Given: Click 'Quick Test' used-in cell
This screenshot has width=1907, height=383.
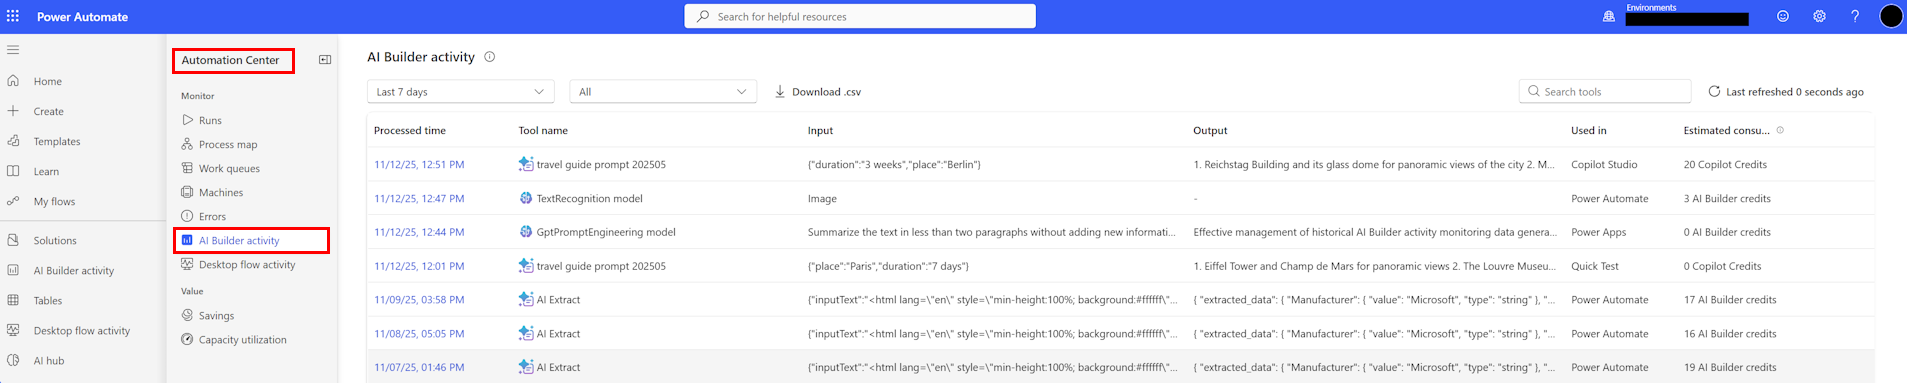Looking at the screenshot, I should (x=1595, y=266).
